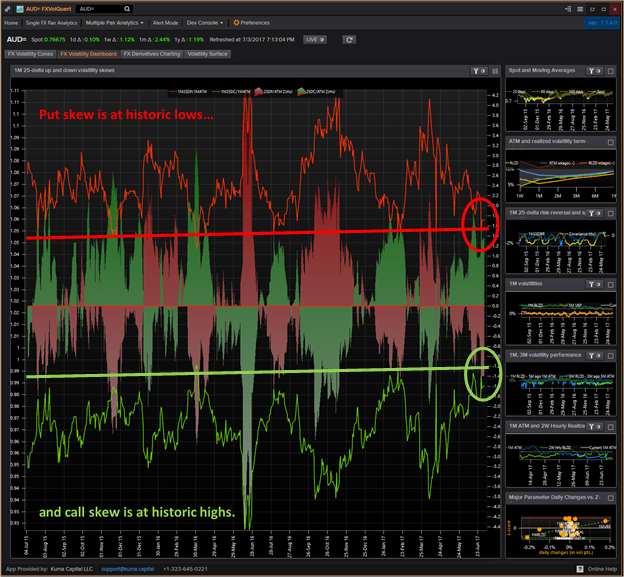Click the Major Parameter Daily Changes scatter chart

(560, 531)
